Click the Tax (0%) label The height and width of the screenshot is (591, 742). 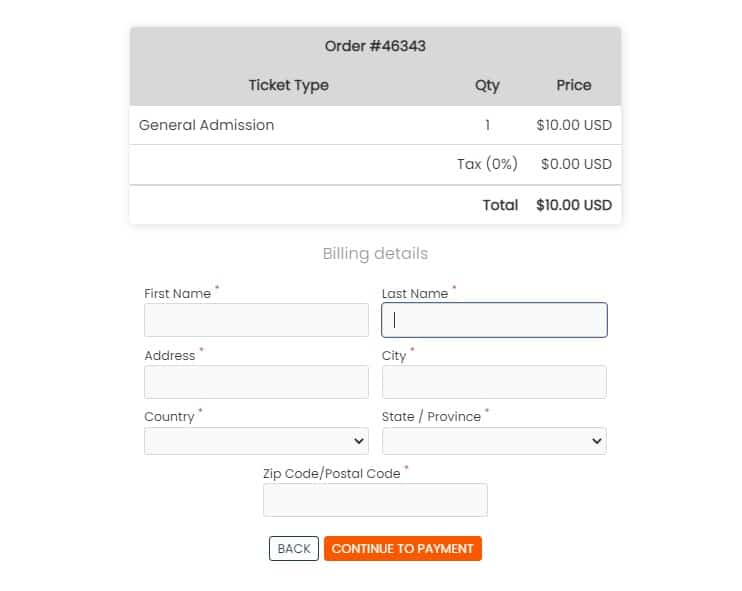[x=487, y=164]
